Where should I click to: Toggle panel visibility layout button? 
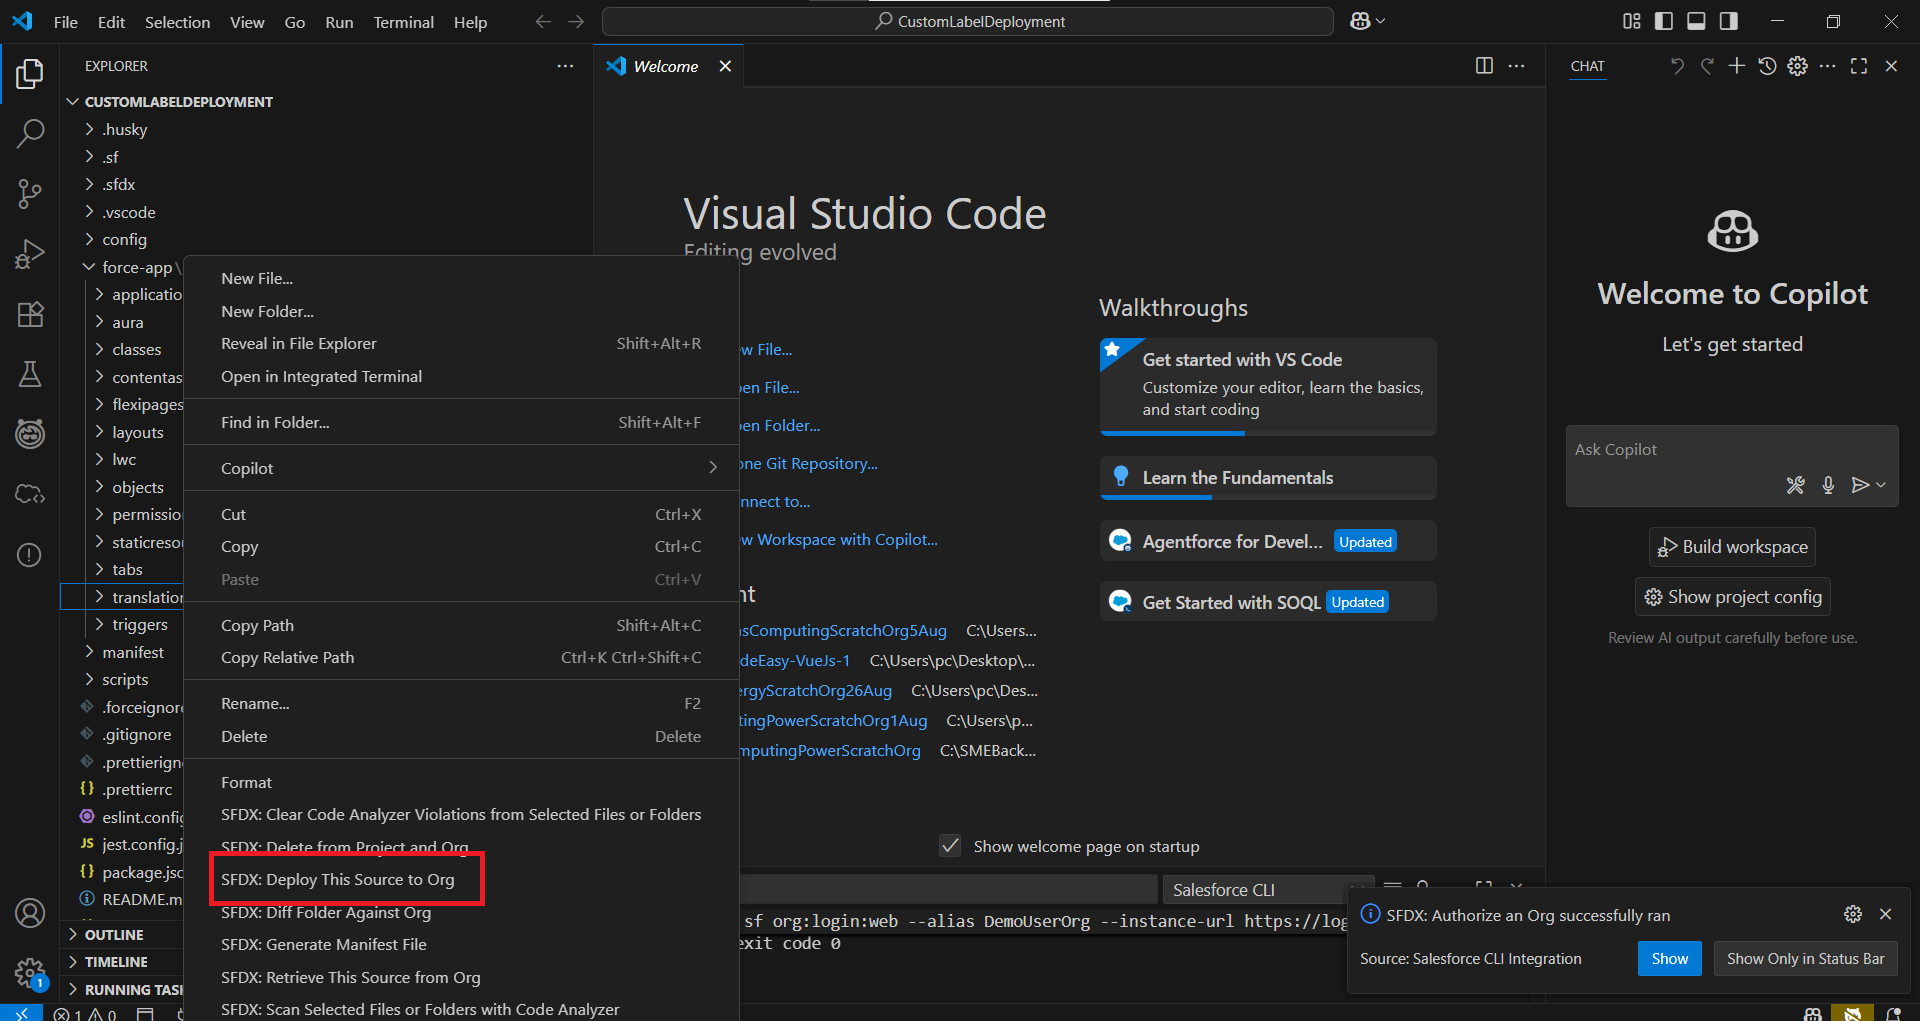pos(1696,21)
